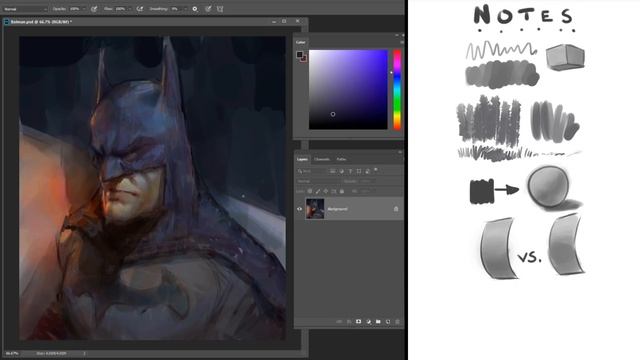Click the zoom percentage field in status bar
This screenshot has width=640, height=360.
12,353
